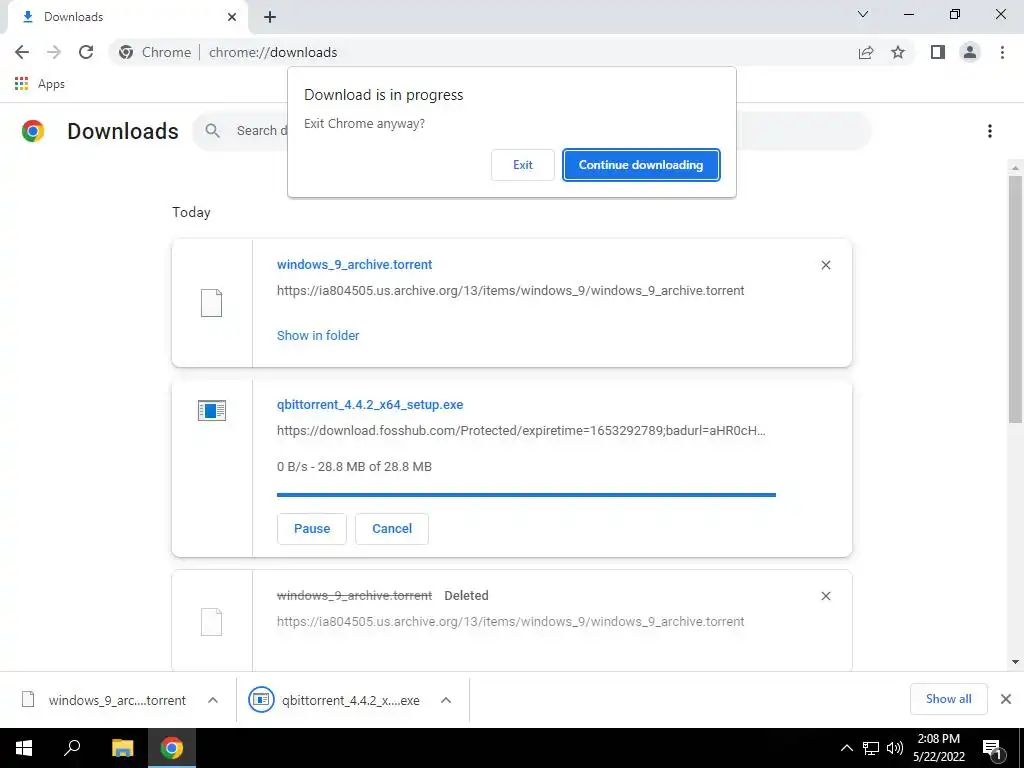The height and width of the screenshot is (768, 1024).
Task: Open windows_9_archive.torrent file link
Action: click(x=355, y=264)
